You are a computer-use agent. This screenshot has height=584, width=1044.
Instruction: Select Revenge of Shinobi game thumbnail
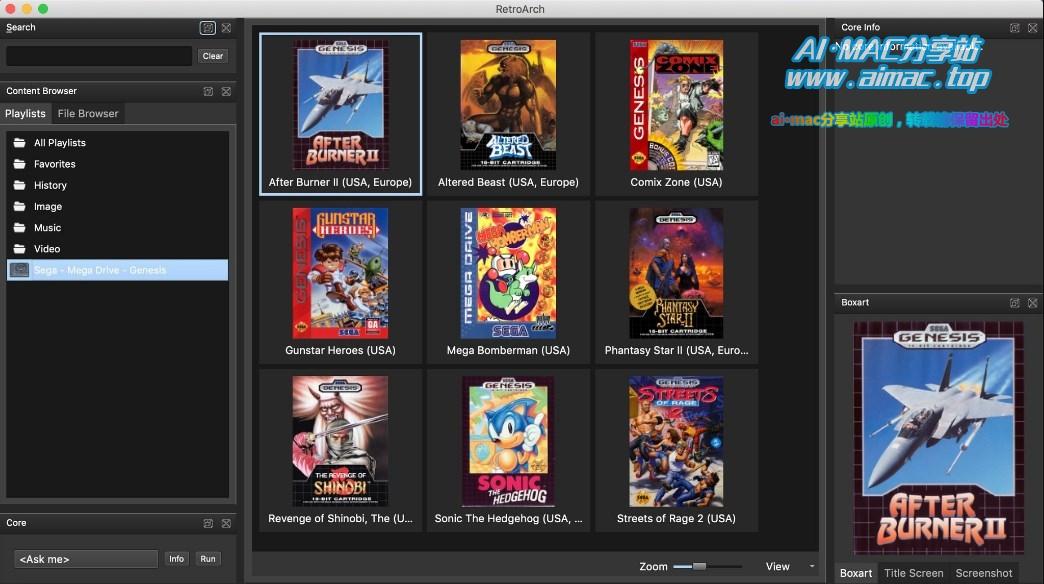[x=340, y=451]
